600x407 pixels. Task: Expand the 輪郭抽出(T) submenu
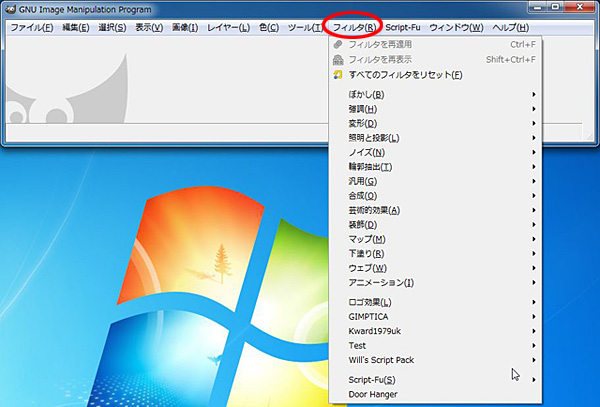(434, 167)
